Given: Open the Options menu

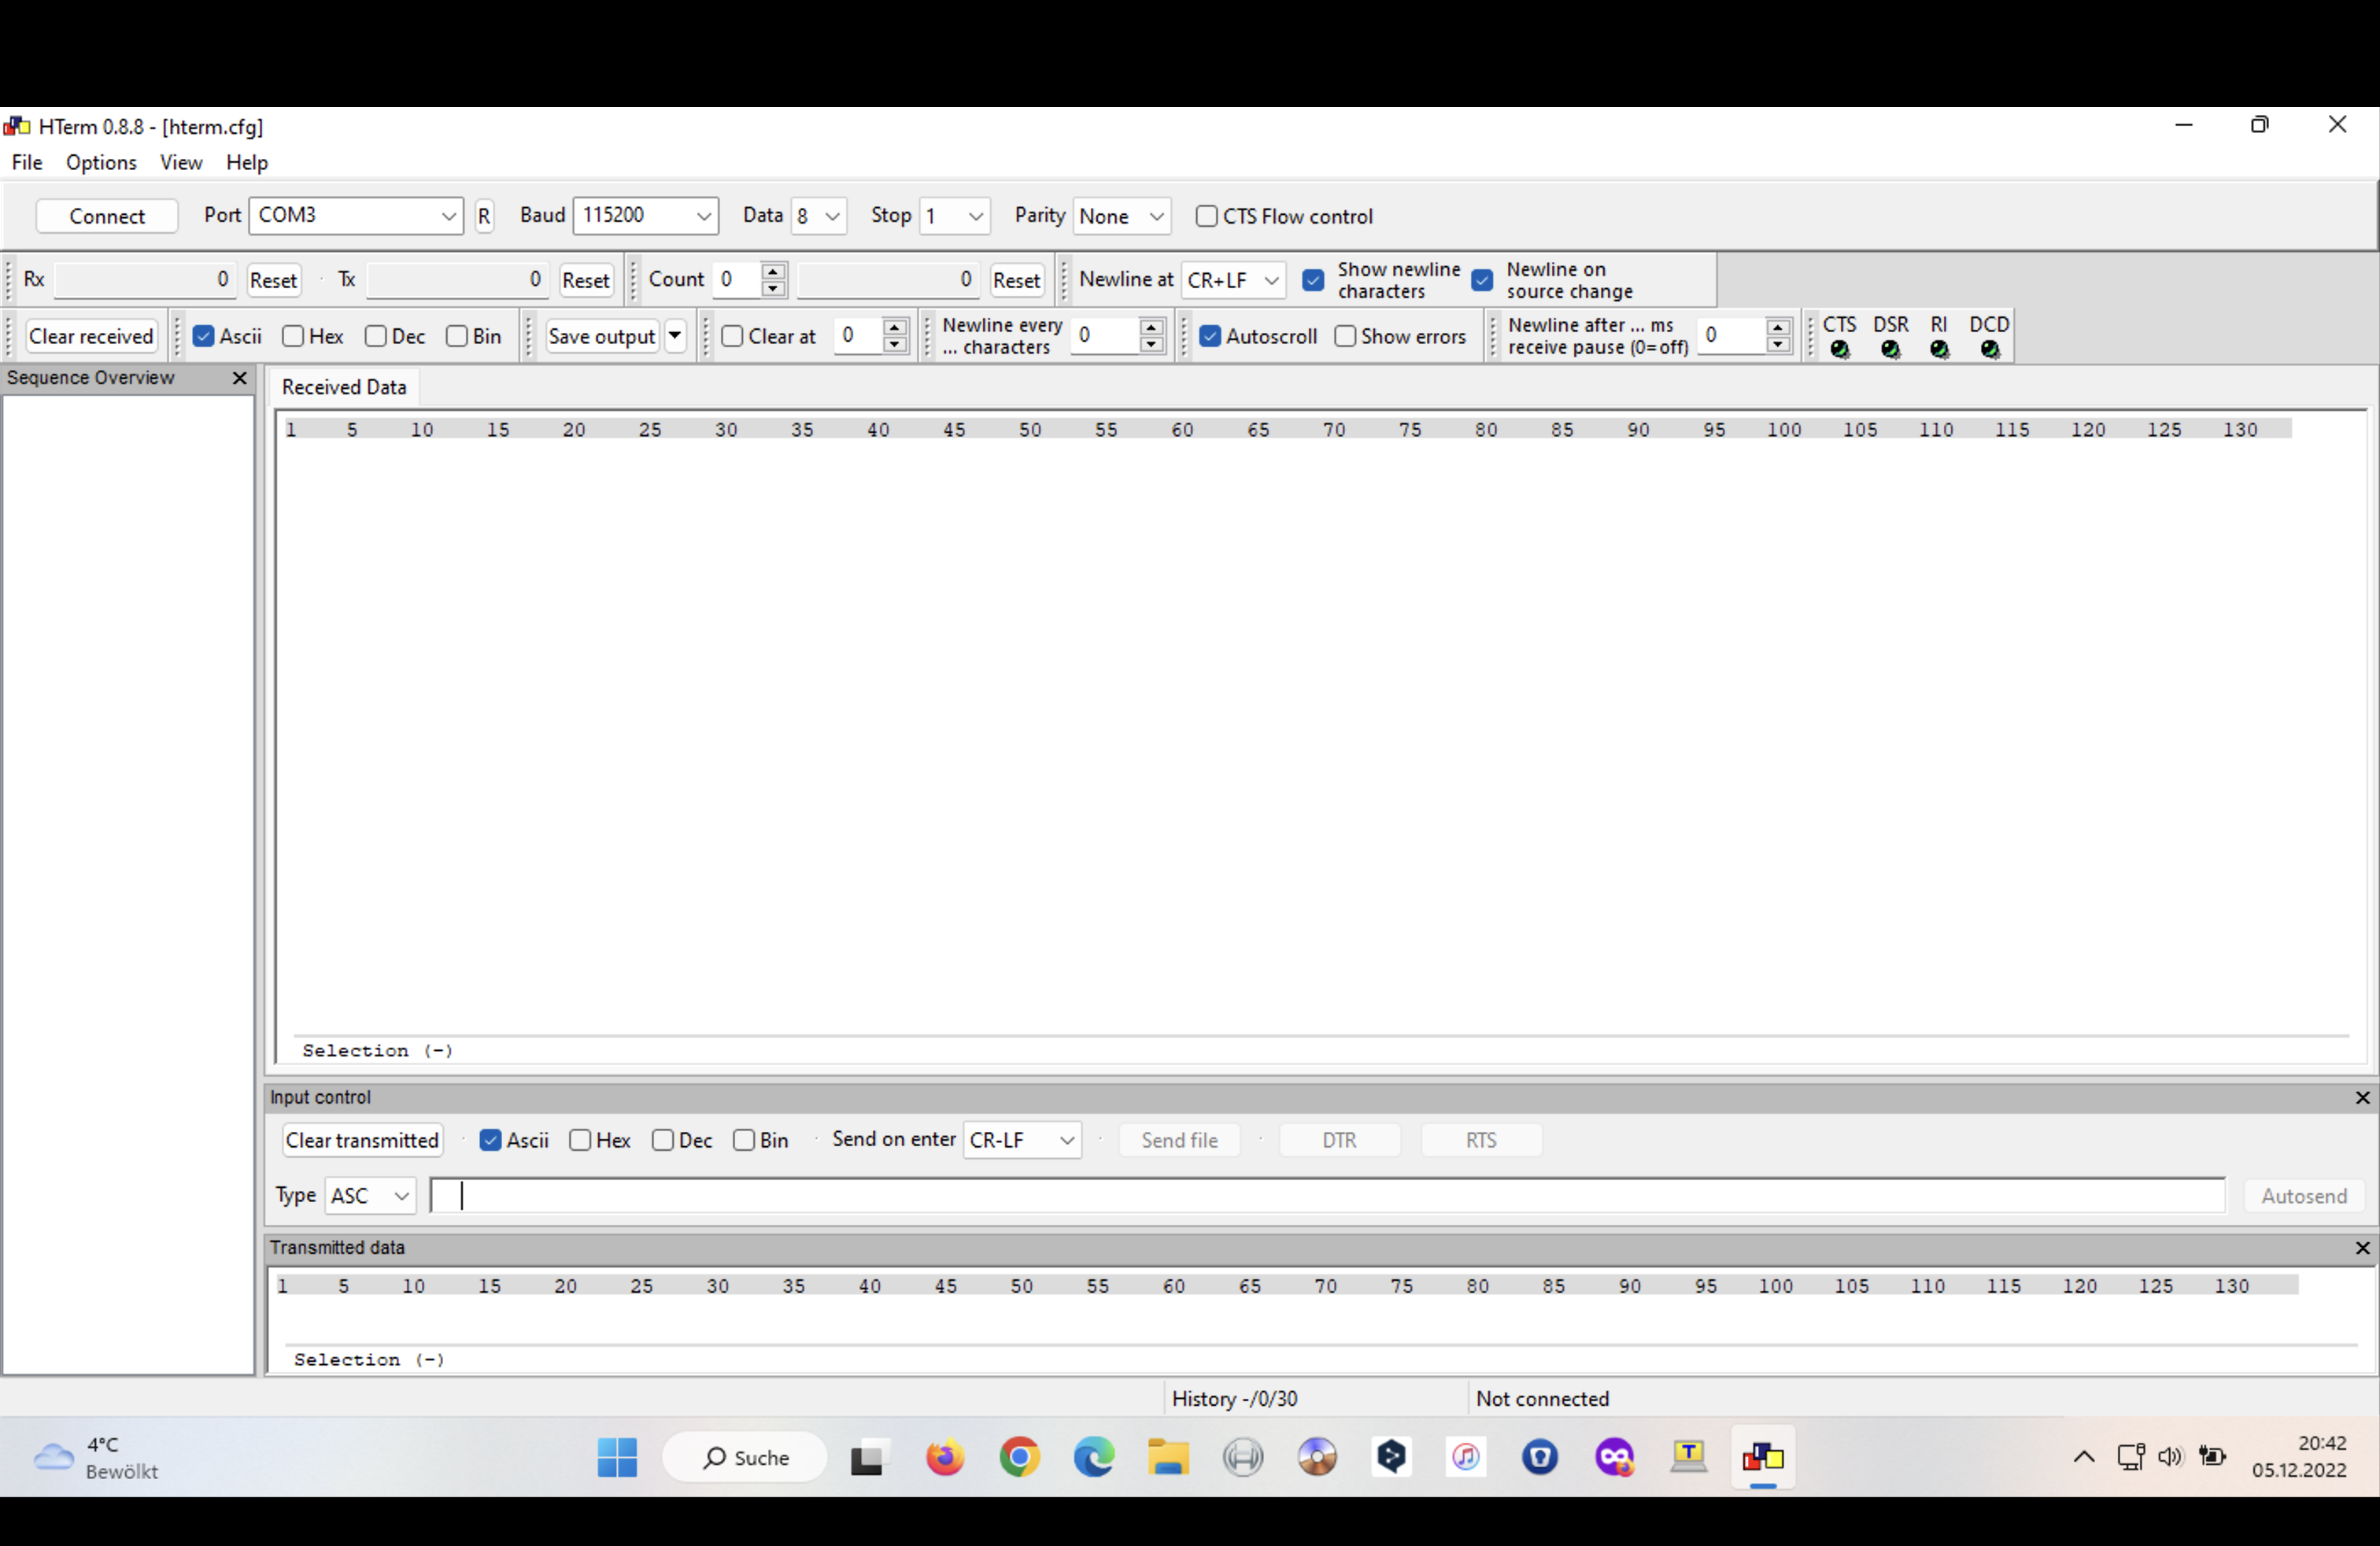Looking at the screenshot, I should tap(101, 162).
